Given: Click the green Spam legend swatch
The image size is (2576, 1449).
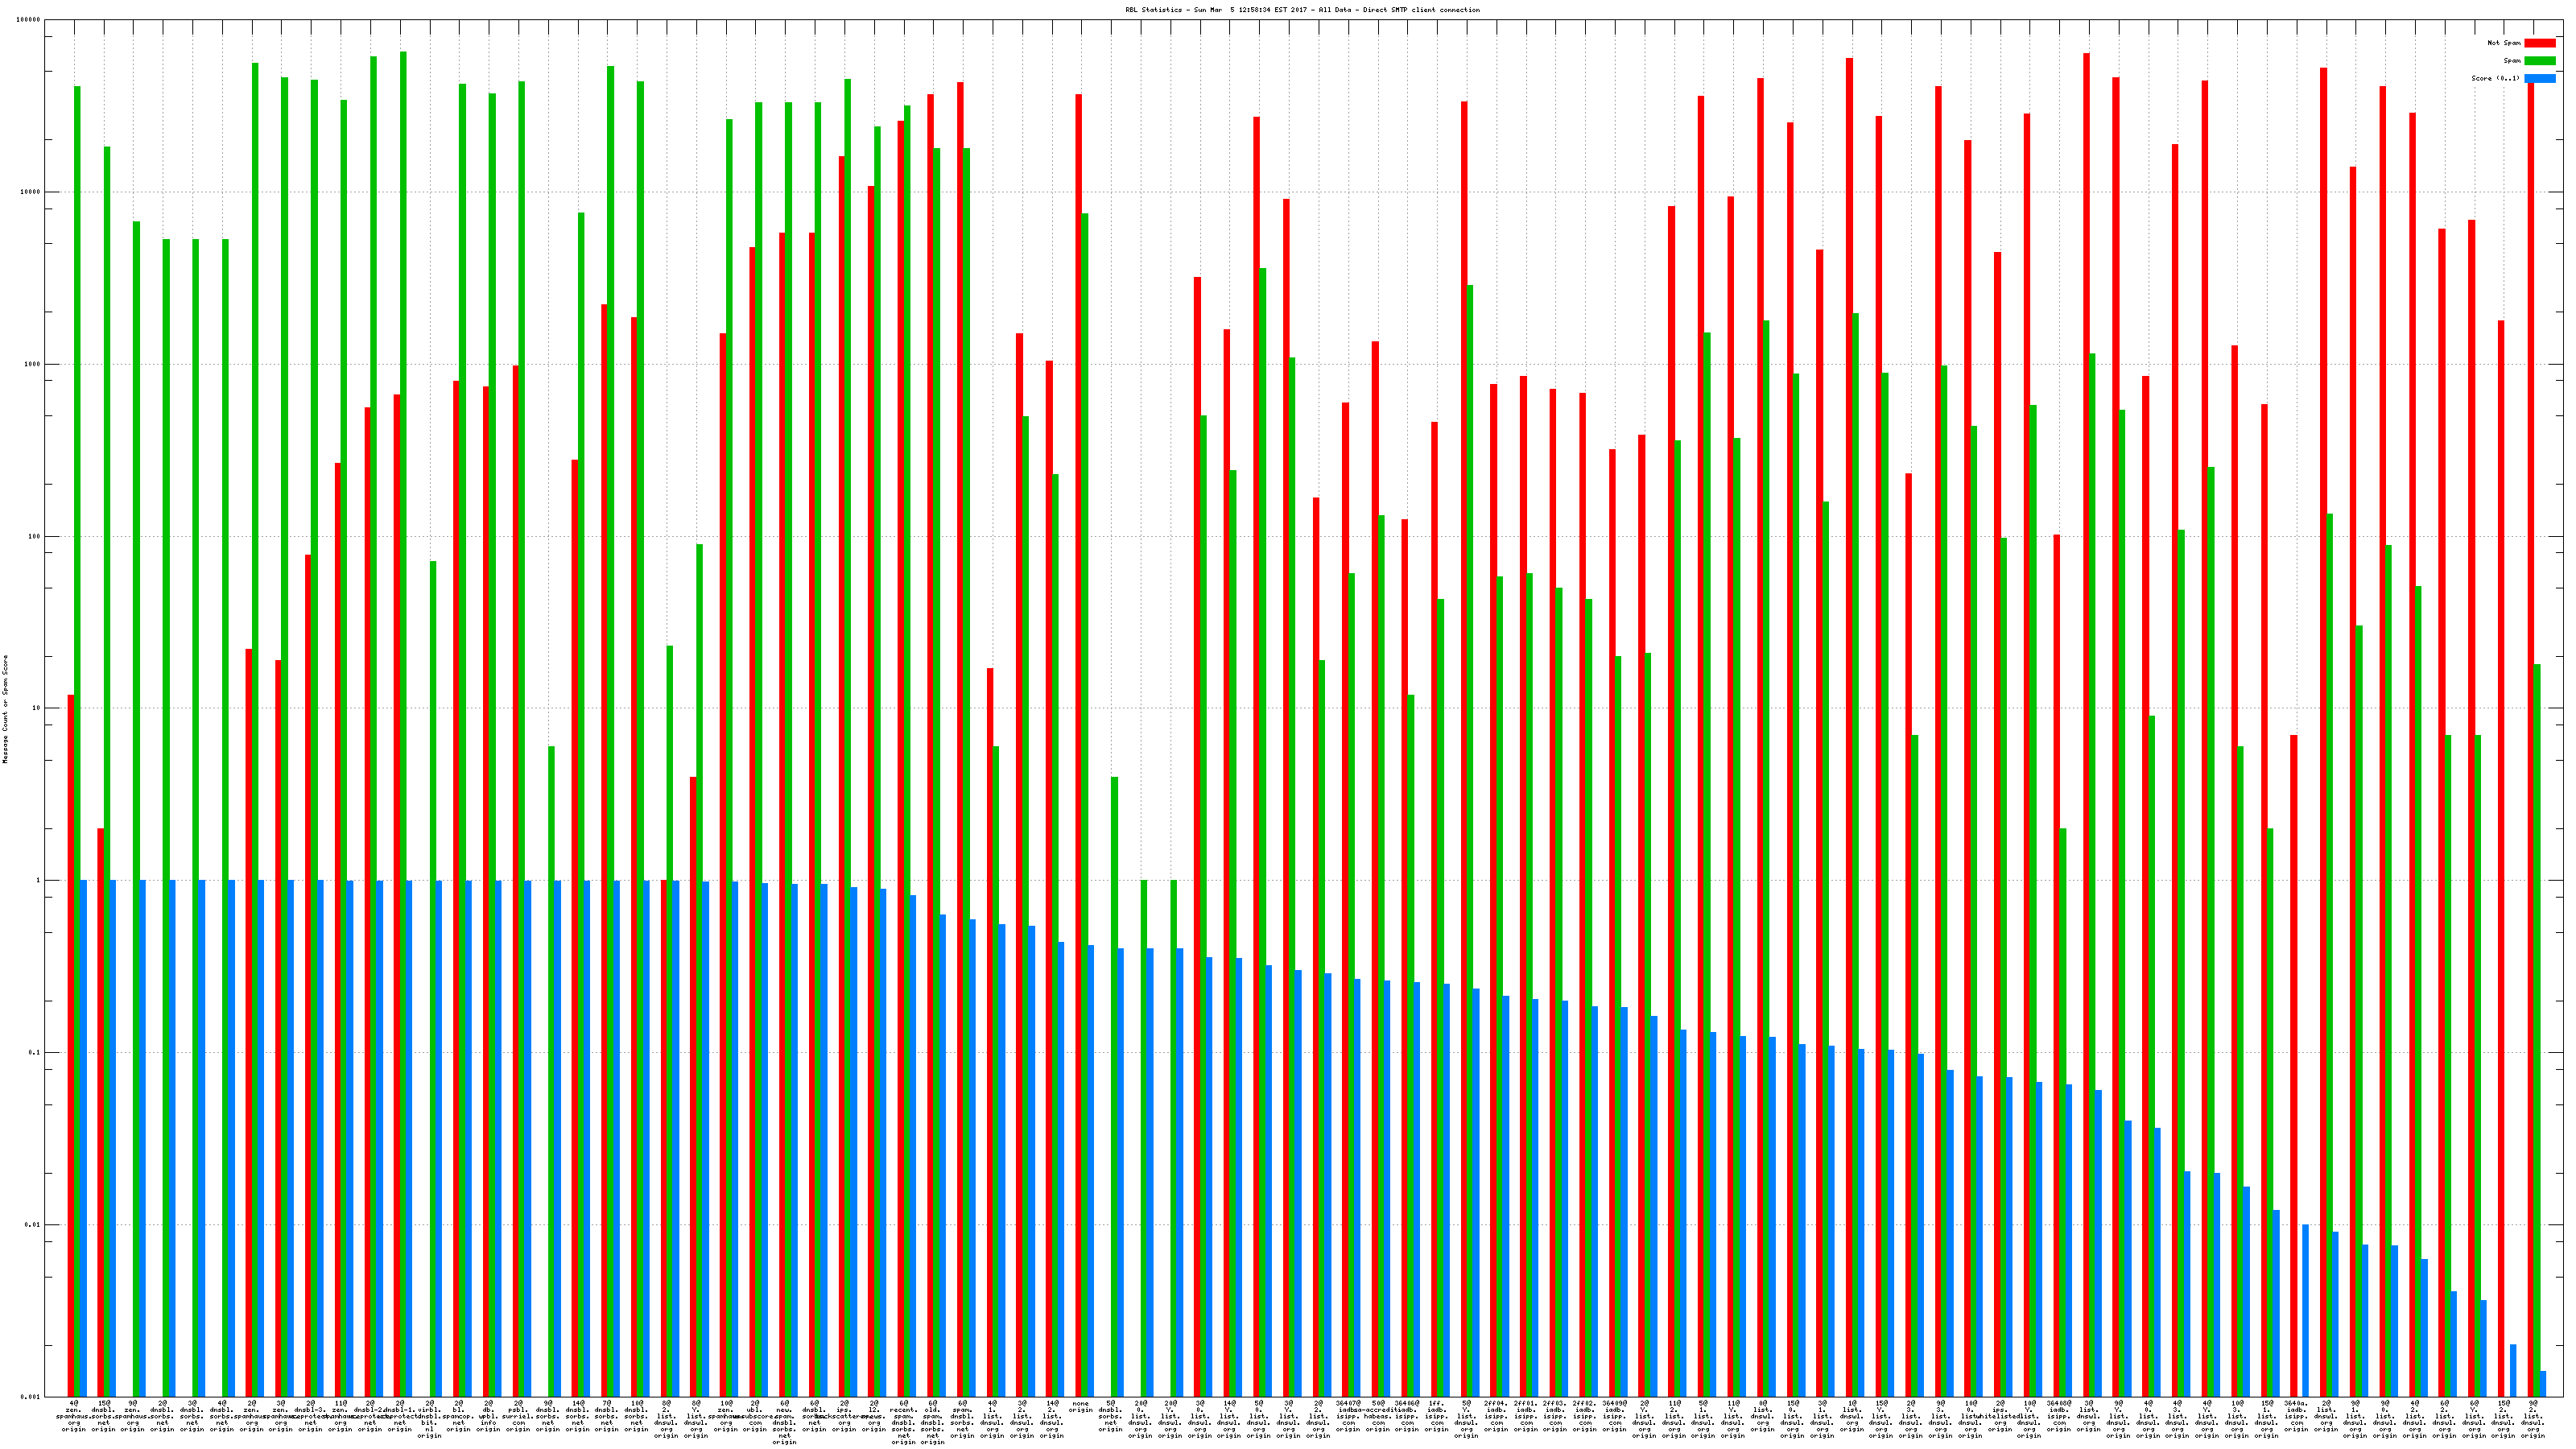Looking at the screenshot, I should 2539,61.
